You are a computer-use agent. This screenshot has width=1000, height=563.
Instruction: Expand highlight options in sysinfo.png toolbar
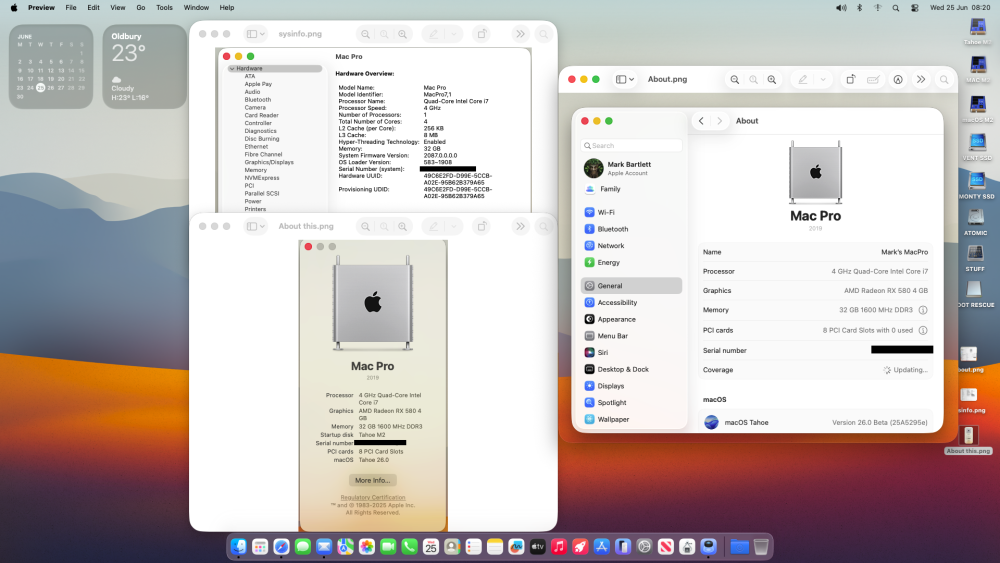[x=454, y=34]
